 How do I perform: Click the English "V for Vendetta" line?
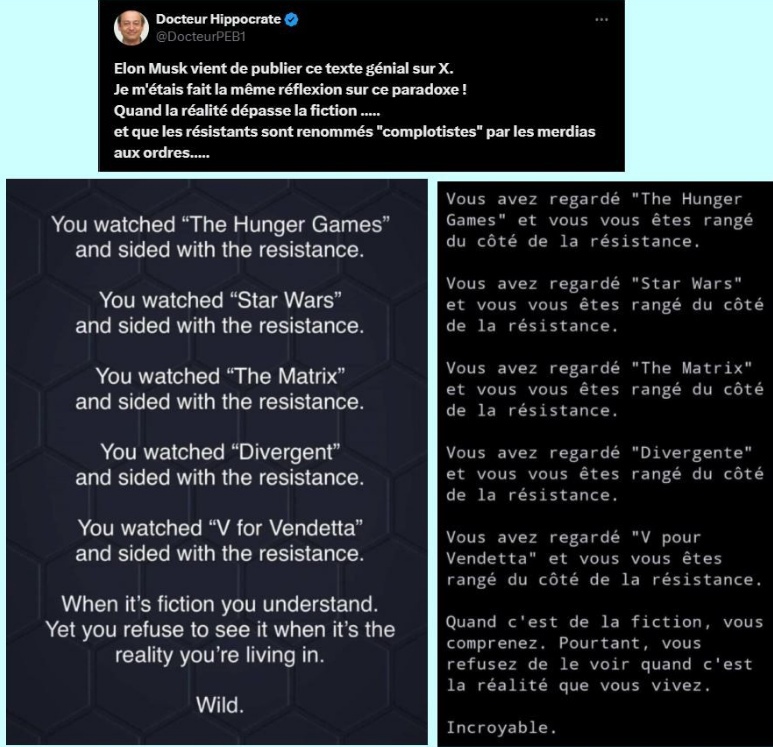coord(220,528)
